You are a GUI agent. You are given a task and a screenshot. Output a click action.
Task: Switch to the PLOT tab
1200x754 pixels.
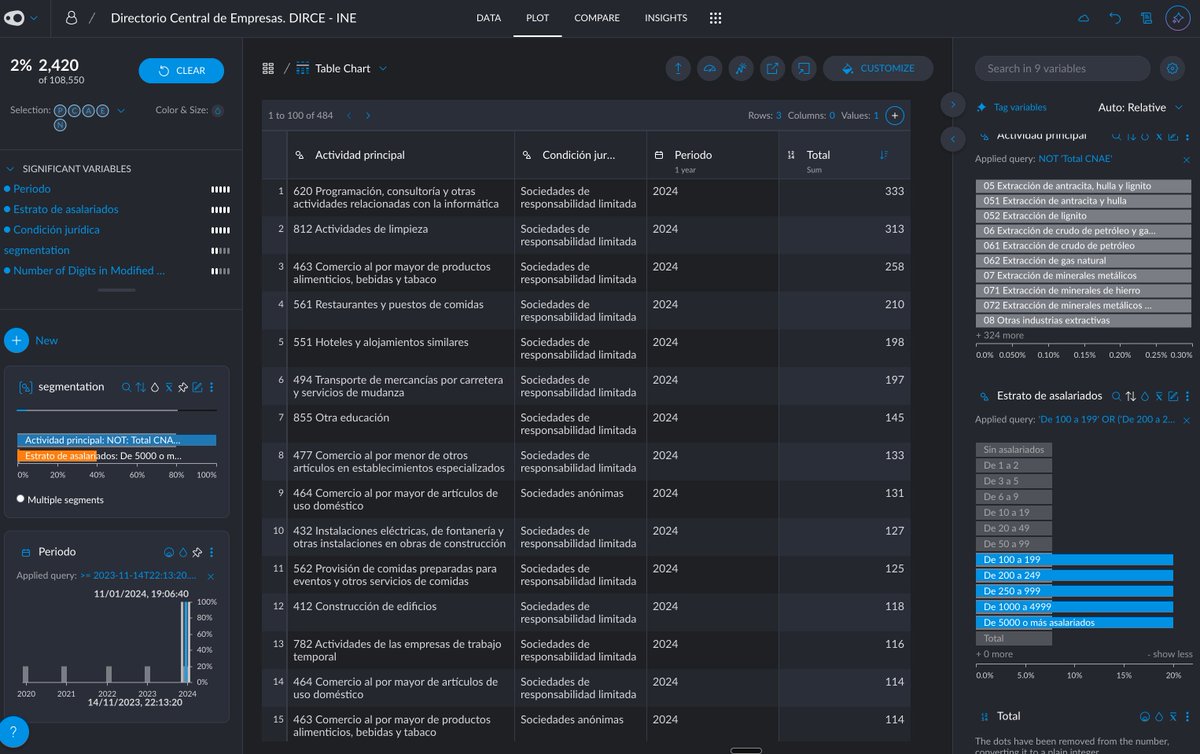click(x=537, y=18)
